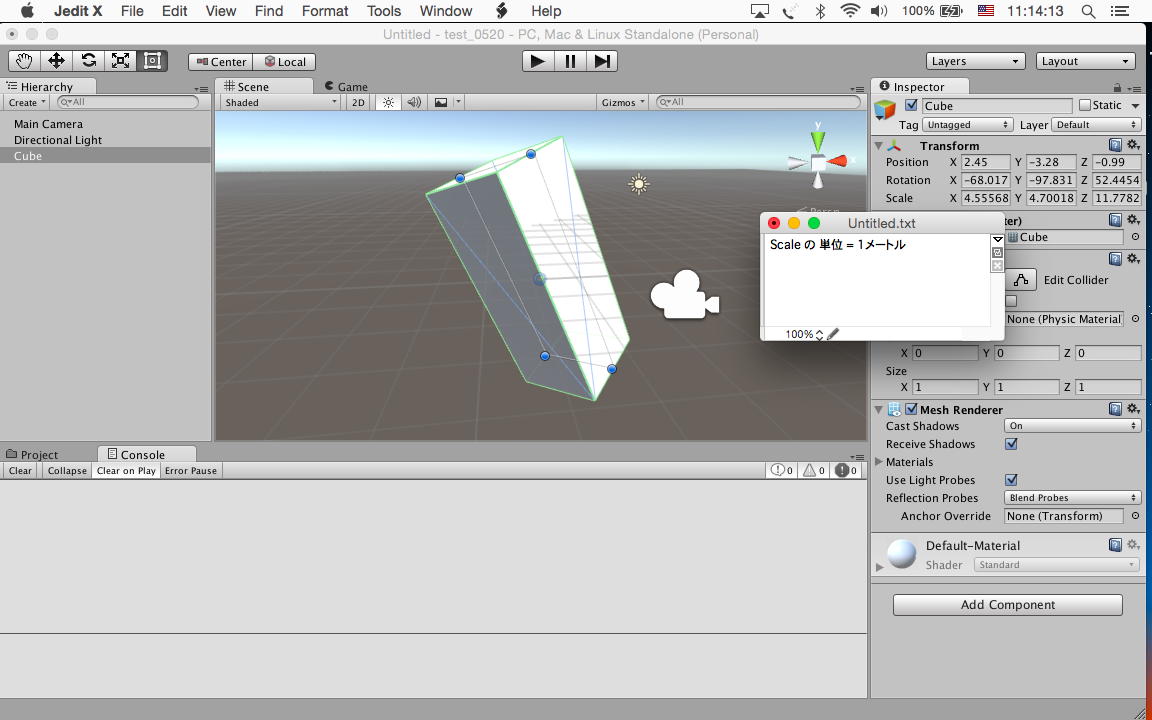Uncheck Receive Shadows checkbox
1152x720 pixels.
[x=1011, y=444]
